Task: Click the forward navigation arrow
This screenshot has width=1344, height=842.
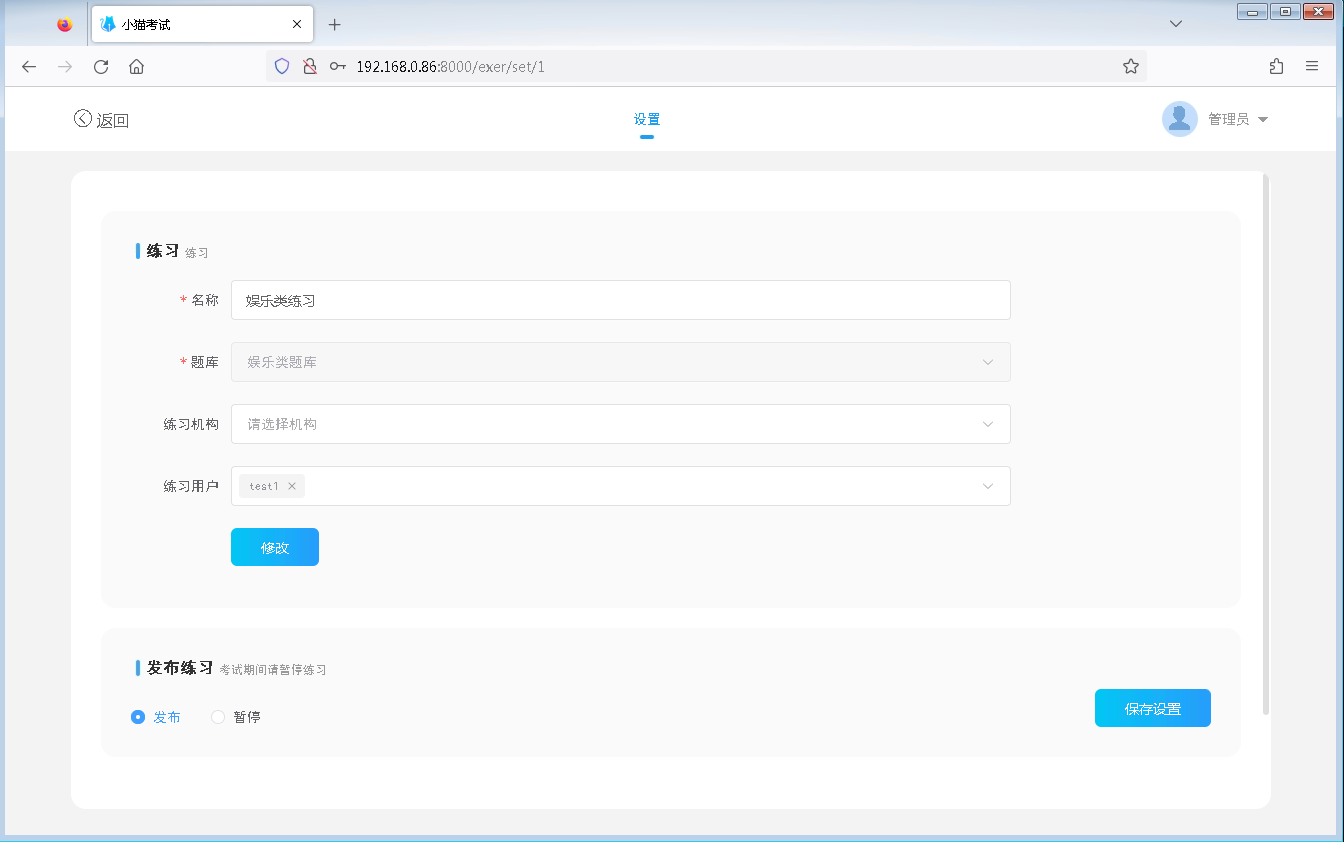Action: (65, 67)
